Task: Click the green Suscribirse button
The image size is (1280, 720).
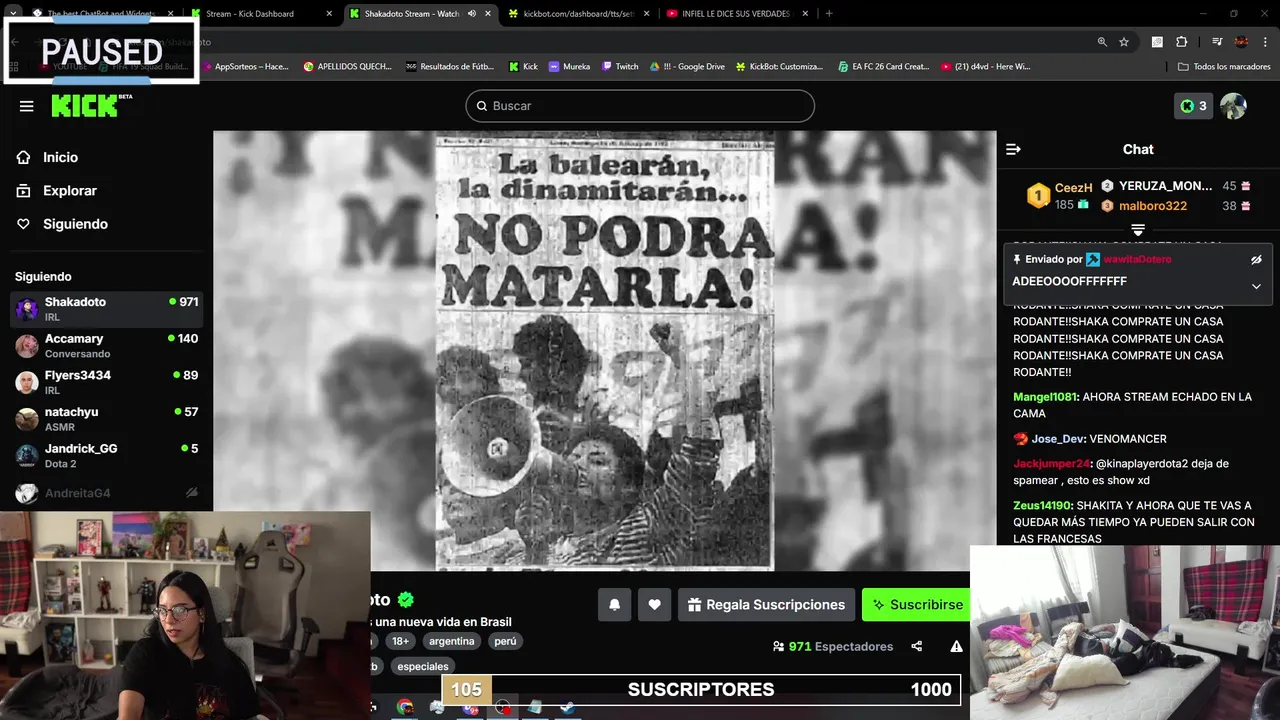Action: click(917, 605)
